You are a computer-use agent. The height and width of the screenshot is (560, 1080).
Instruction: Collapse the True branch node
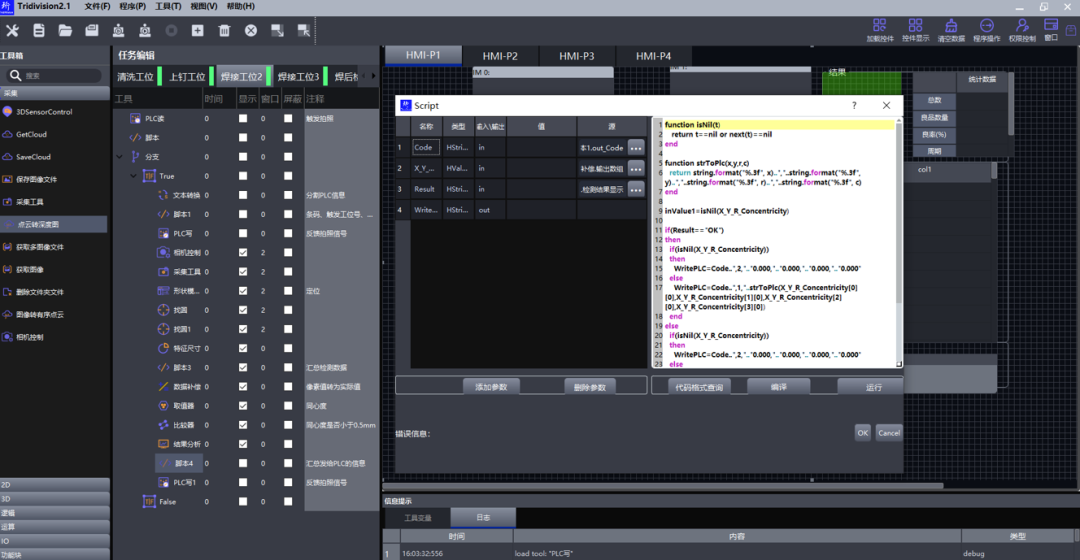(134, 176)
